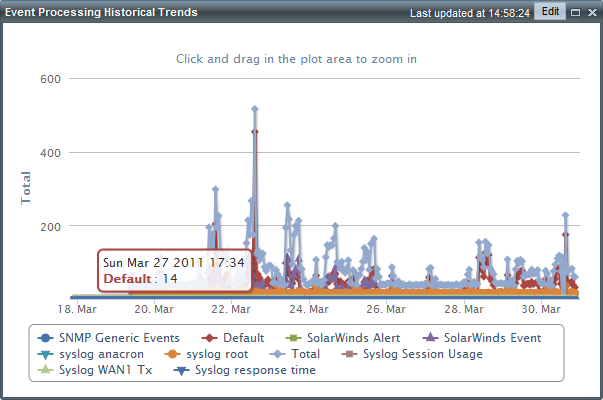Toggle SolarWinds Event series in legend
The image size is (603, 400).
point(481,338)
